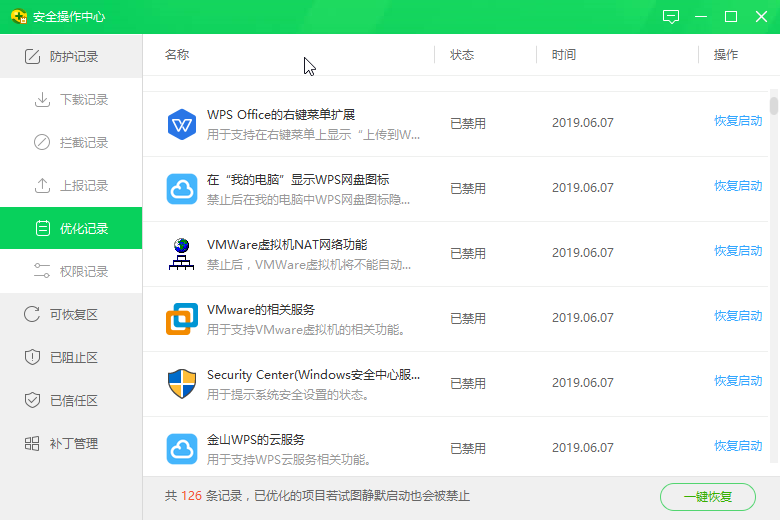Click the vertical scrollbar thumb
780x520 pixels.
[x=773, y=105]
